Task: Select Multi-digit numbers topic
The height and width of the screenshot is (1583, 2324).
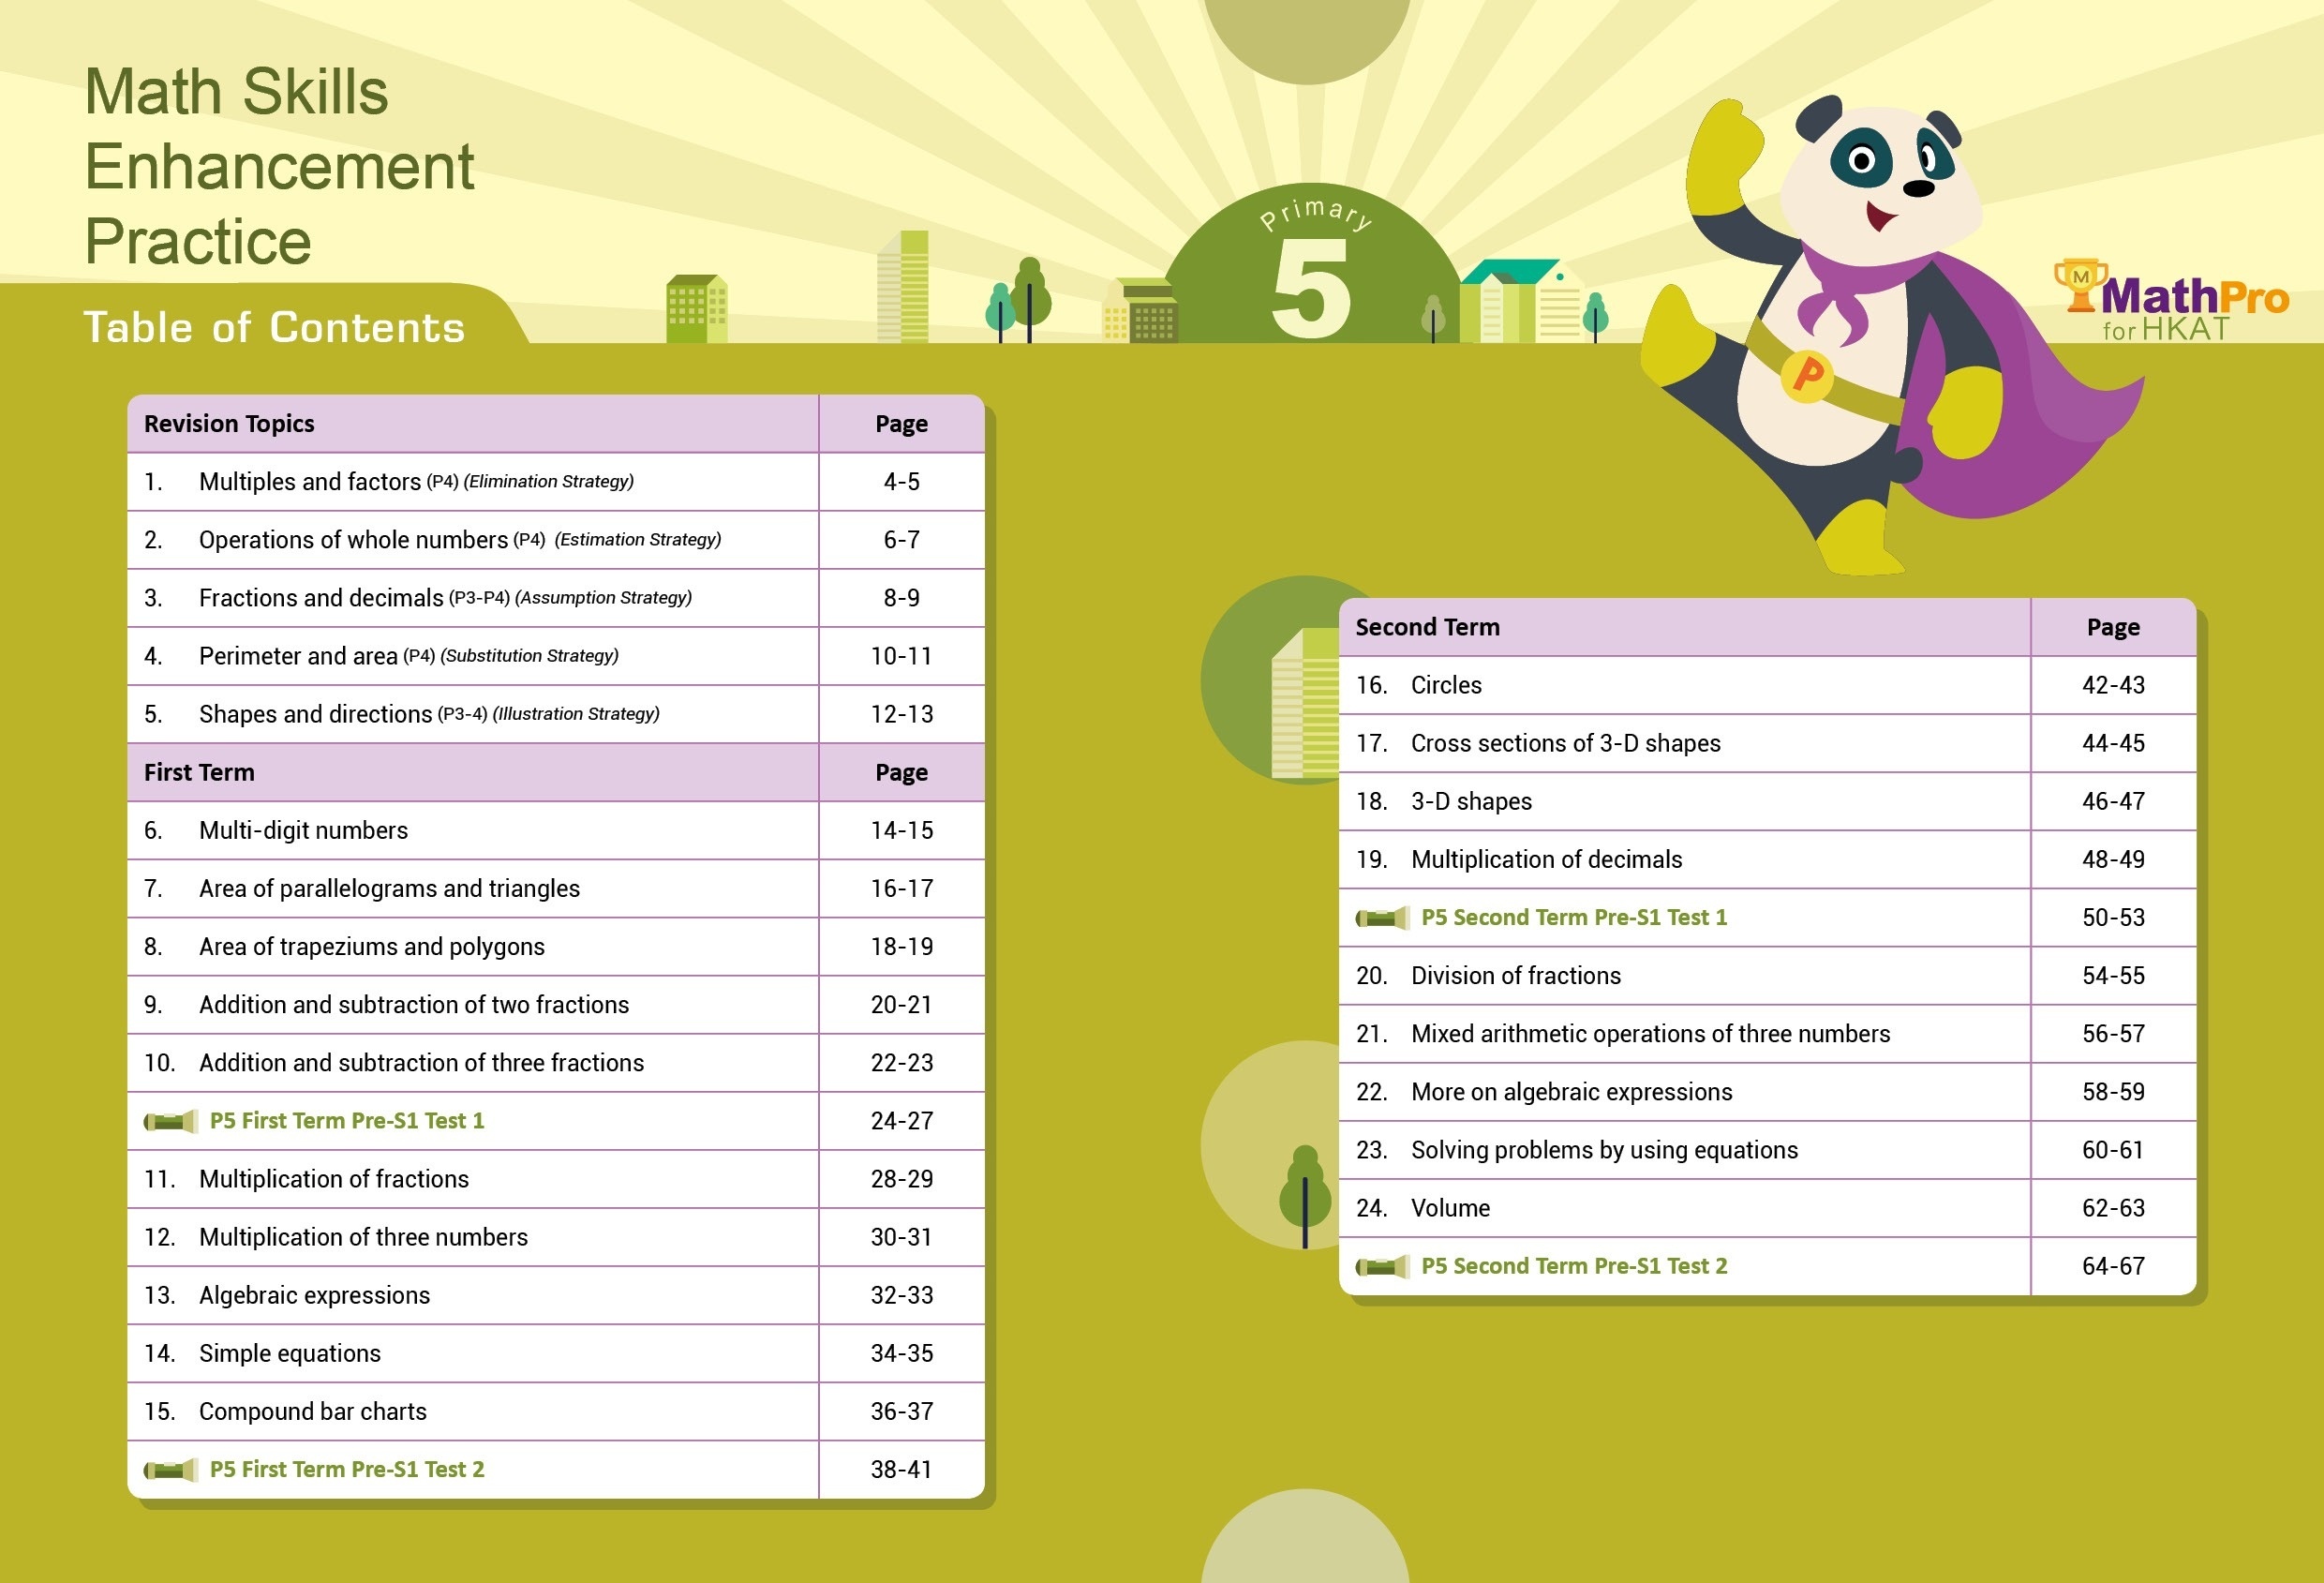Action: point(304,830)
